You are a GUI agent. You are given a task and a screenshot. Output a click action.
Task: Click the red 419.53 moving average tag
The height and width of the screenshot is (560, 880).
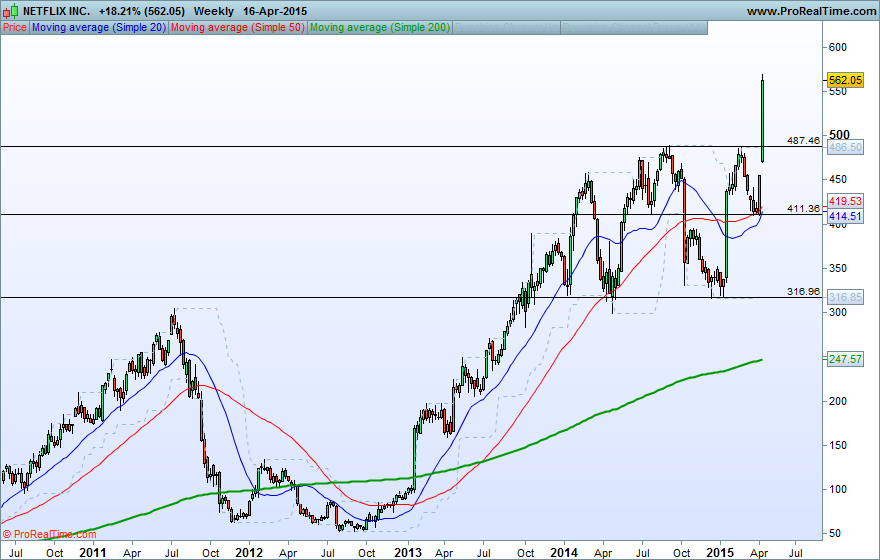pos(845,201)
